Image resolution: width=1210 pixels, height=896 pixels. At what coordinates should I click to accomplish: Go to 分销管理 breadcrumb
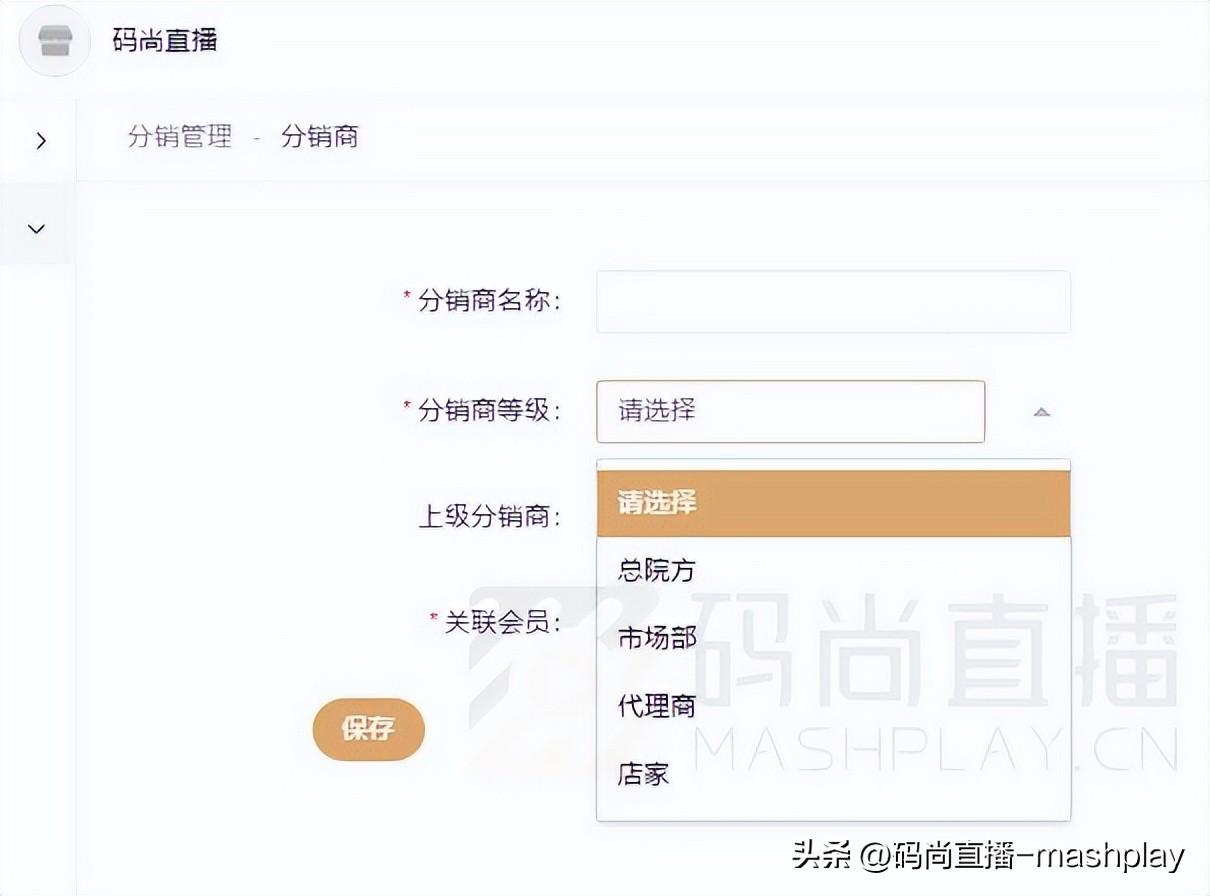[x=180, y=136]
